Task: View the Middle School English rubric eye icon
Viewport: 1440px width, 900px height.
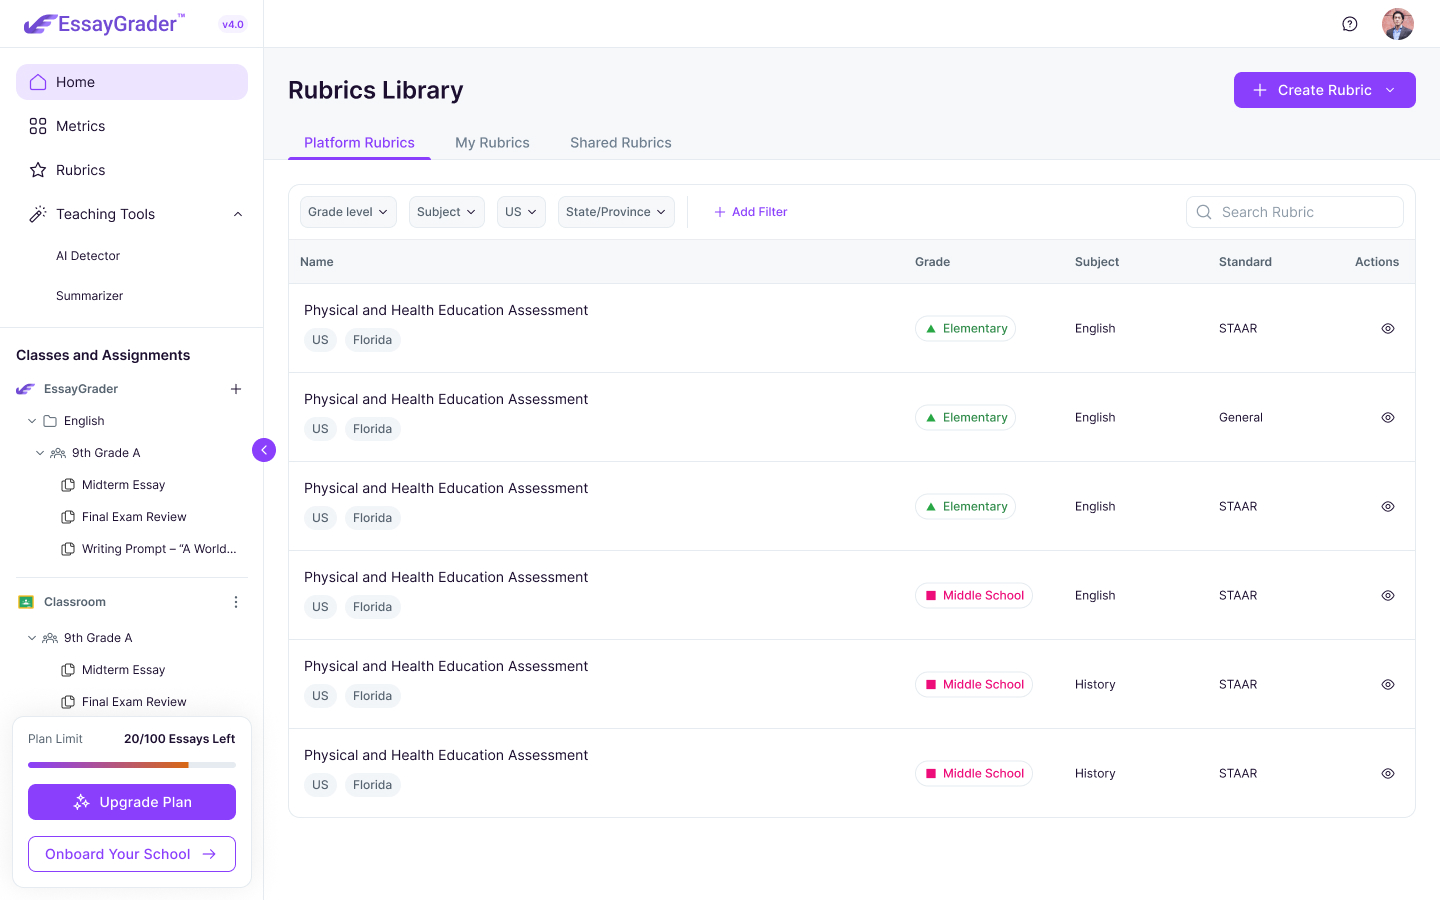Action: click(x=1388, y=595)
